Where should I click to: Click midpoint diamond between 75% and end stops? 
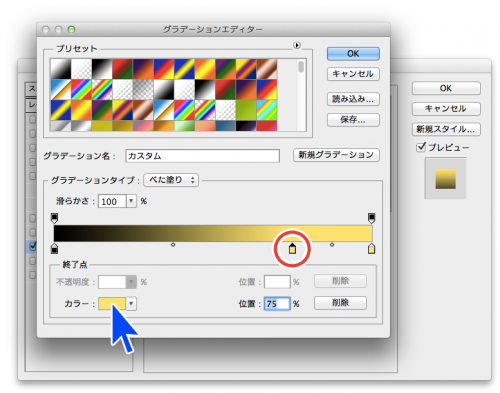point(332,245)
